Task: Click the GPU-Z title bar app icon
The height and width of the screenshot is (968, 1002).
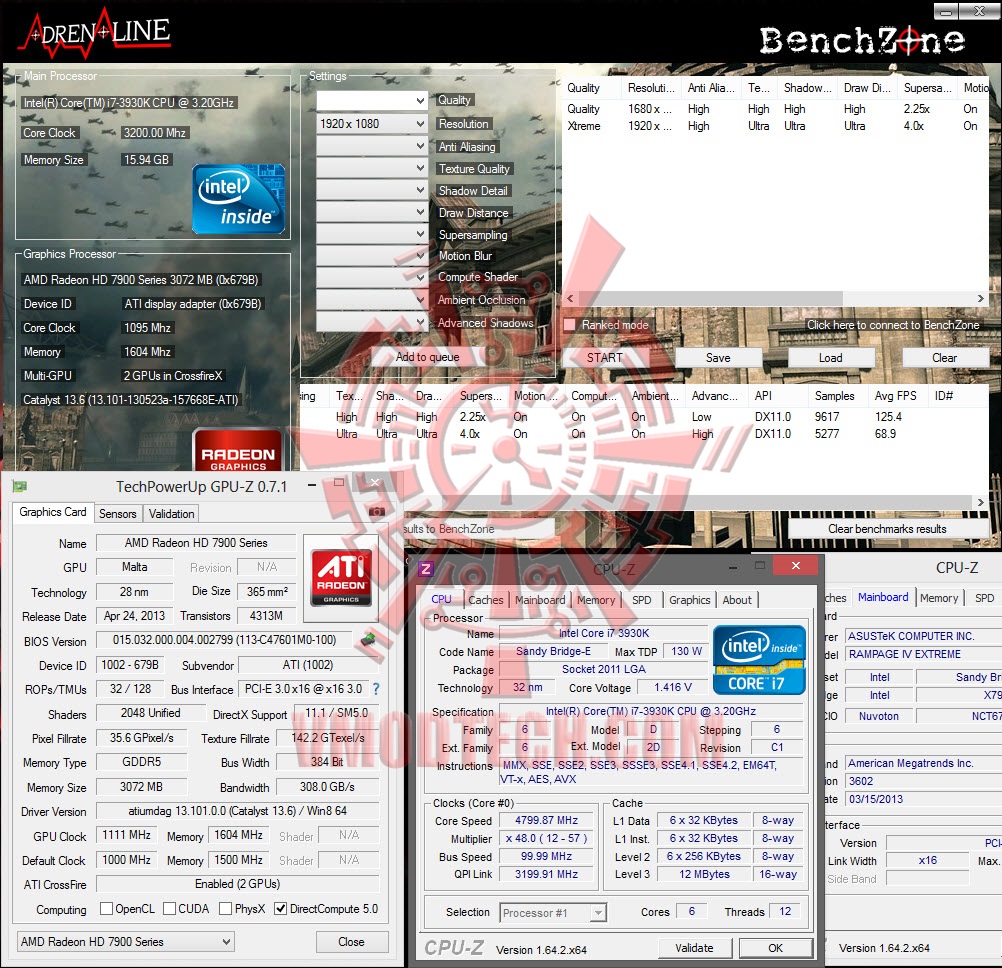Action: coord(19,487)
